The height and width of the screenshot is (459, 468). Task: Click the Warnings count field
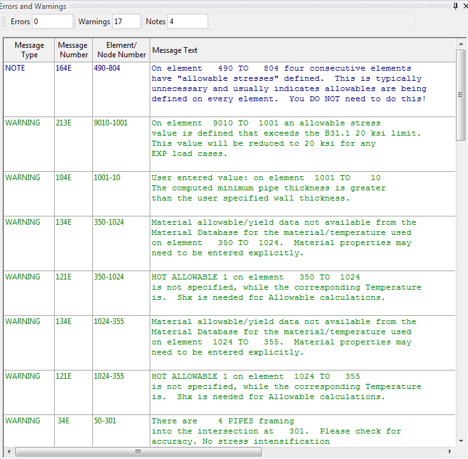[x=126, y=22]
